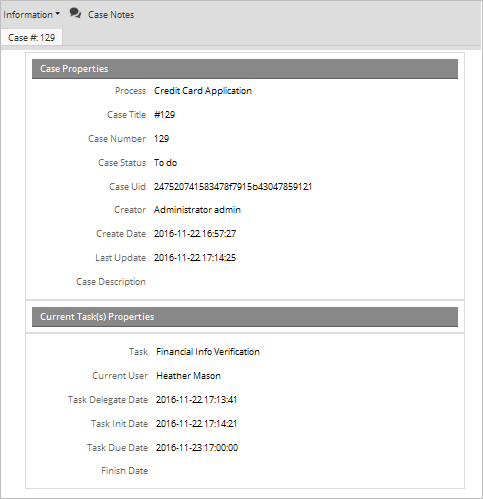Click the Last Update timestamp
The height and width of the screenshot is (499, 483).
point(195,258)
